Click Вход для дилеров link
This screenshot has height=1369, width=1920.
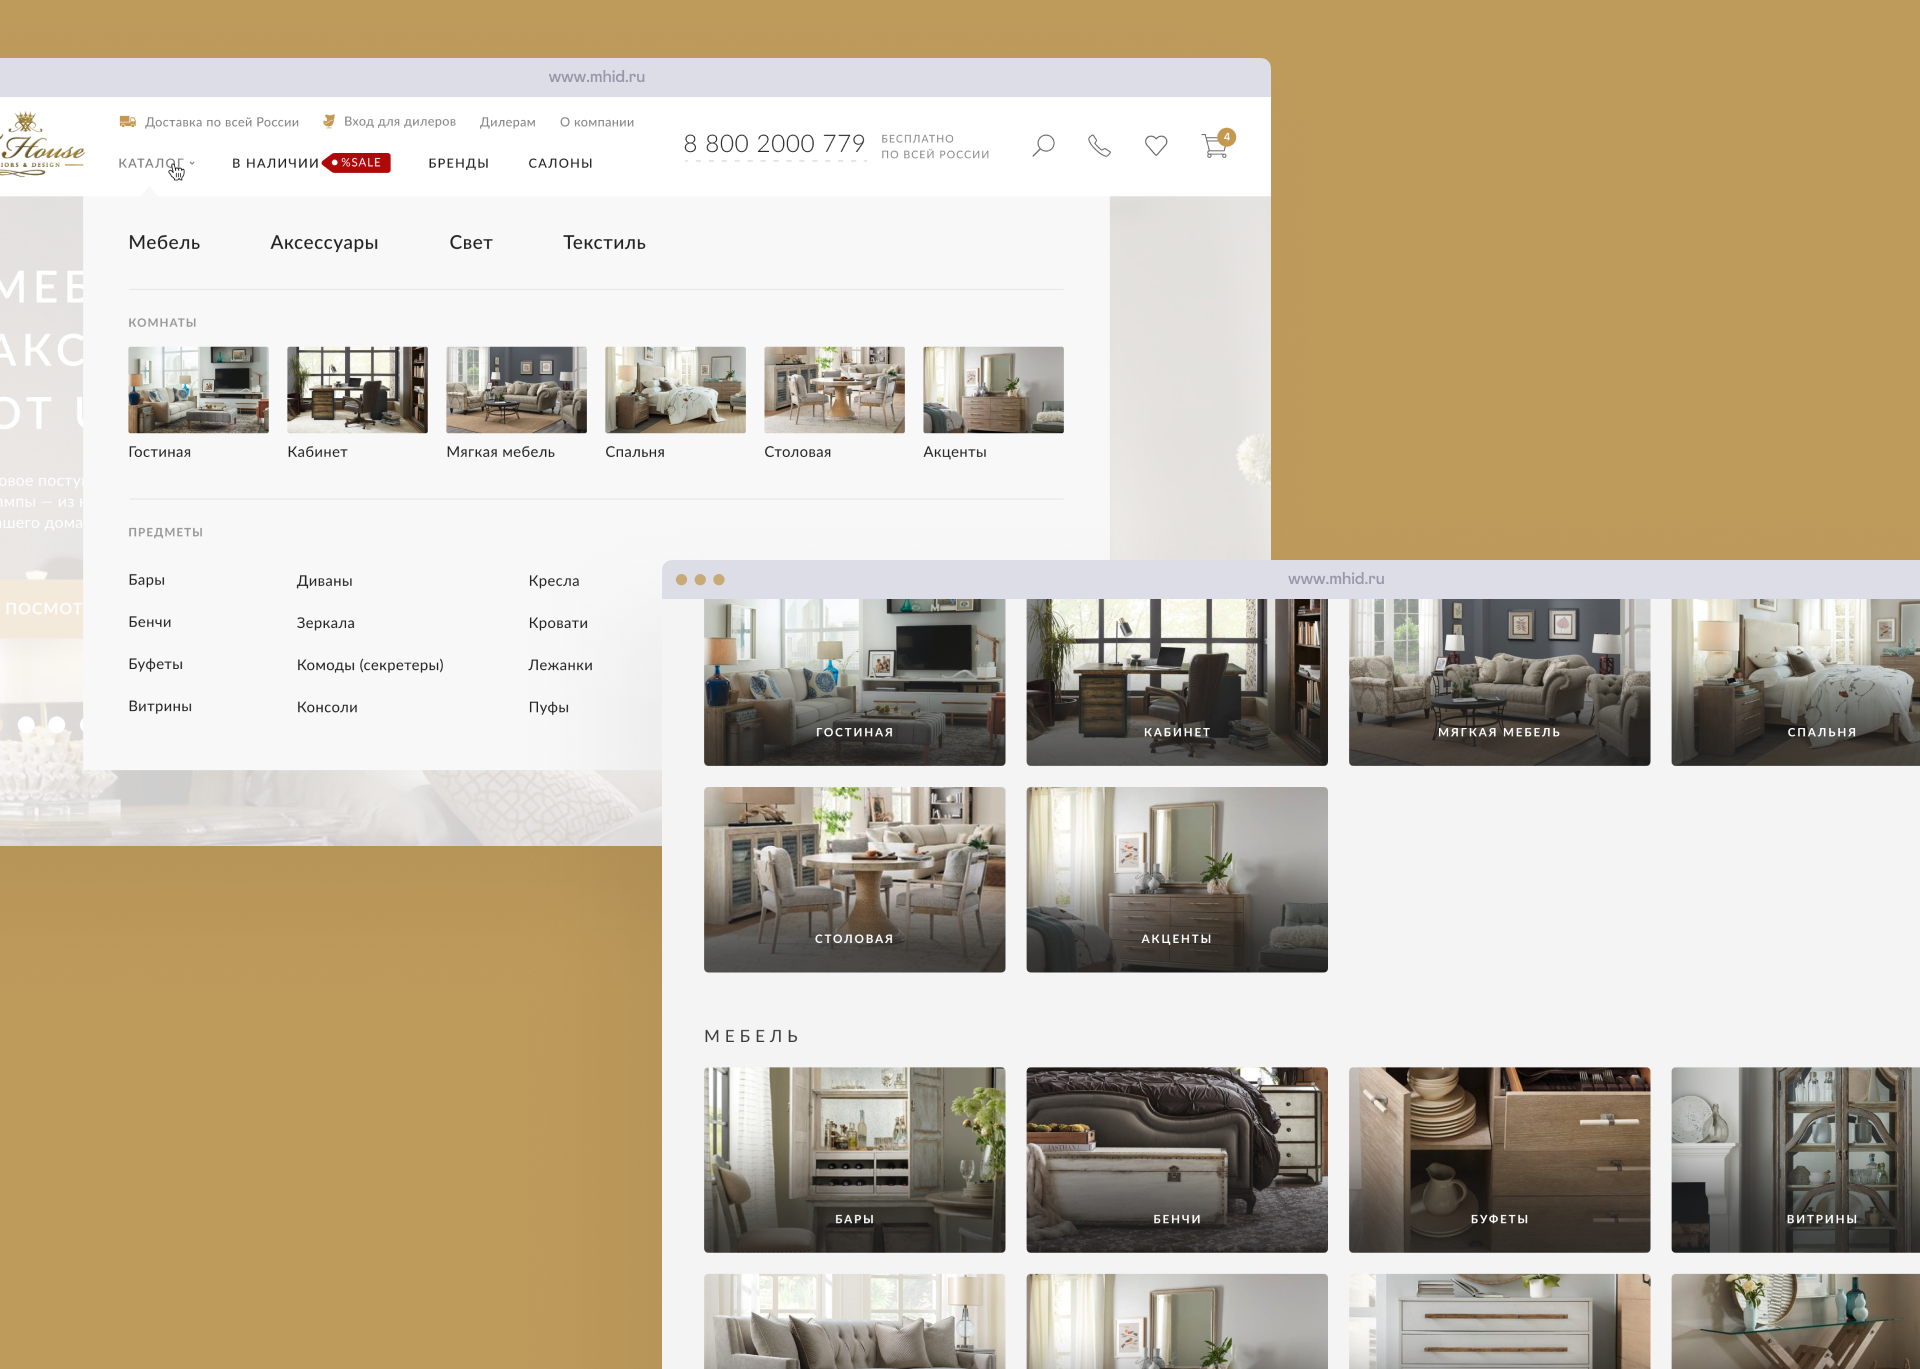(x=400, y=121)
